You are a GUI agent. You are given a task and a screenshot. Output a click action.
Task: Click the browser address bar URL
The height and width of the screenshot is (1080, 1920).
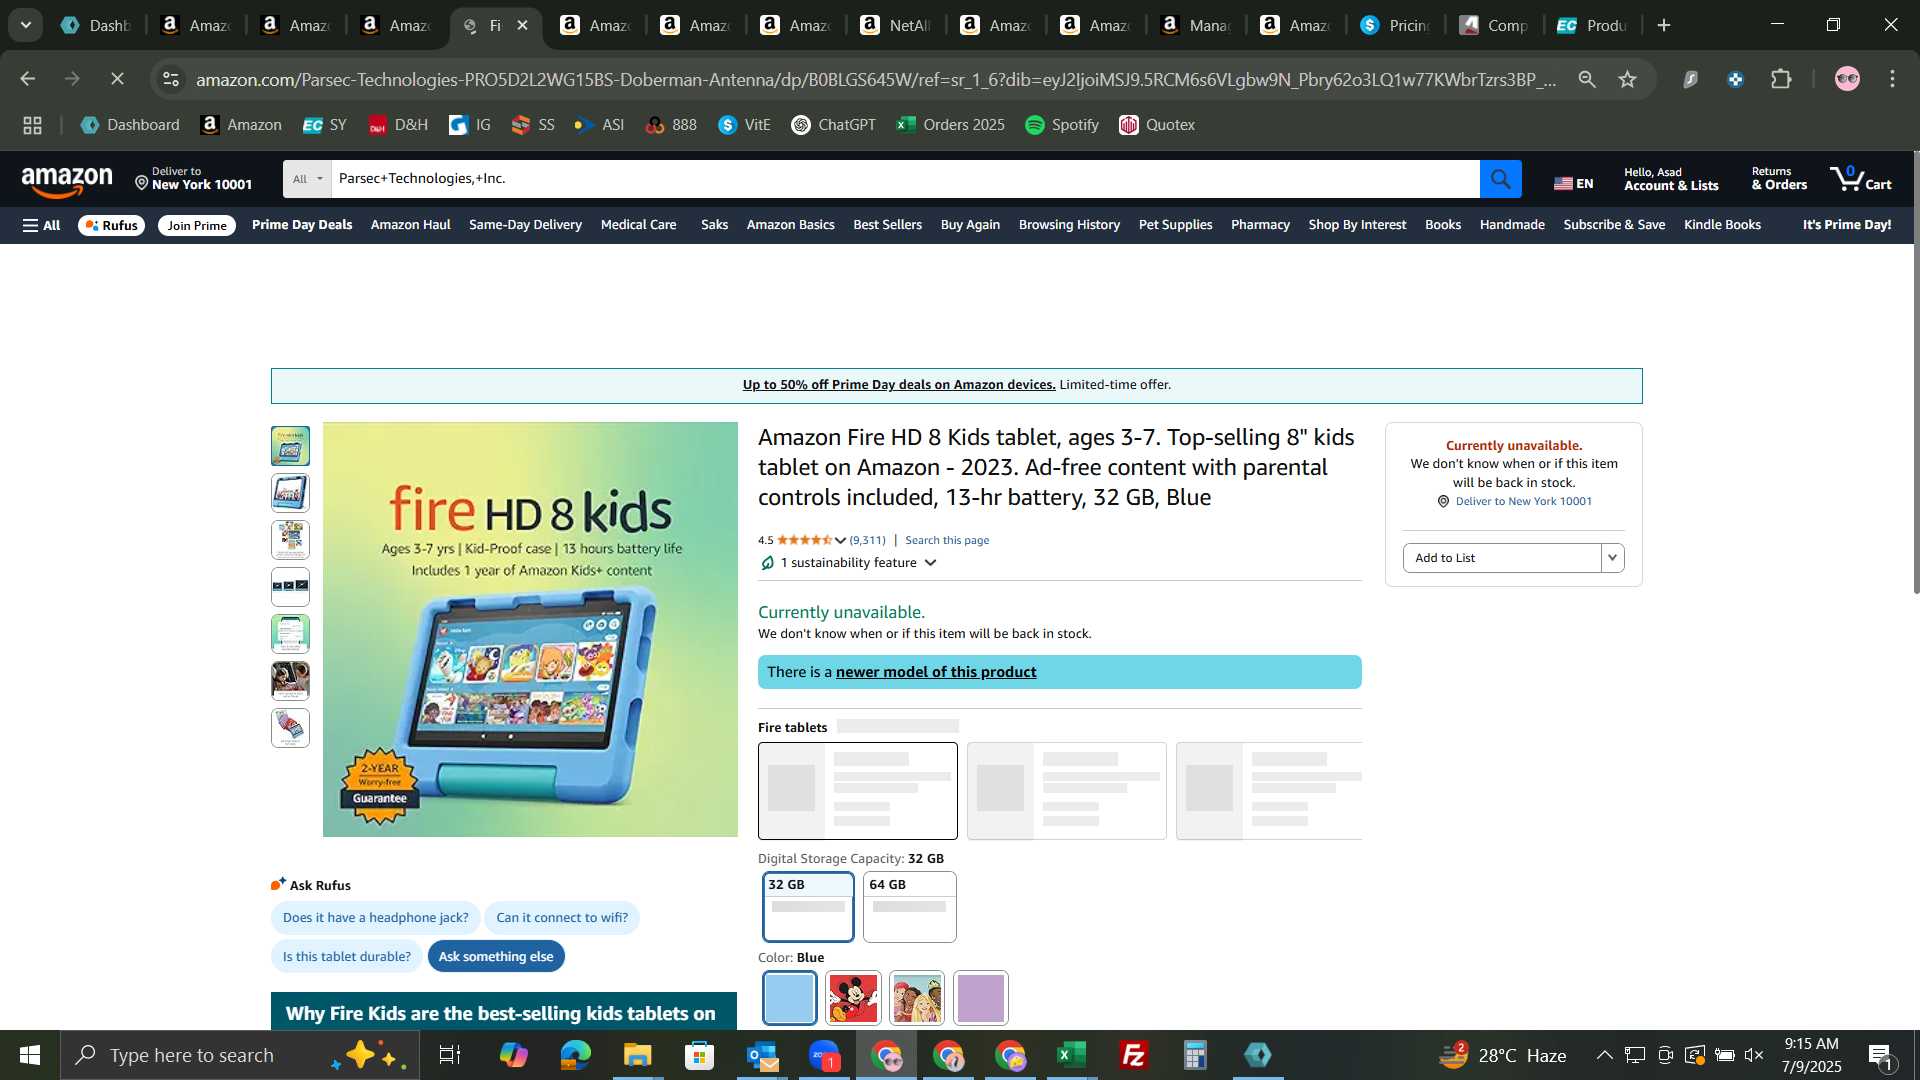(875, 79)
